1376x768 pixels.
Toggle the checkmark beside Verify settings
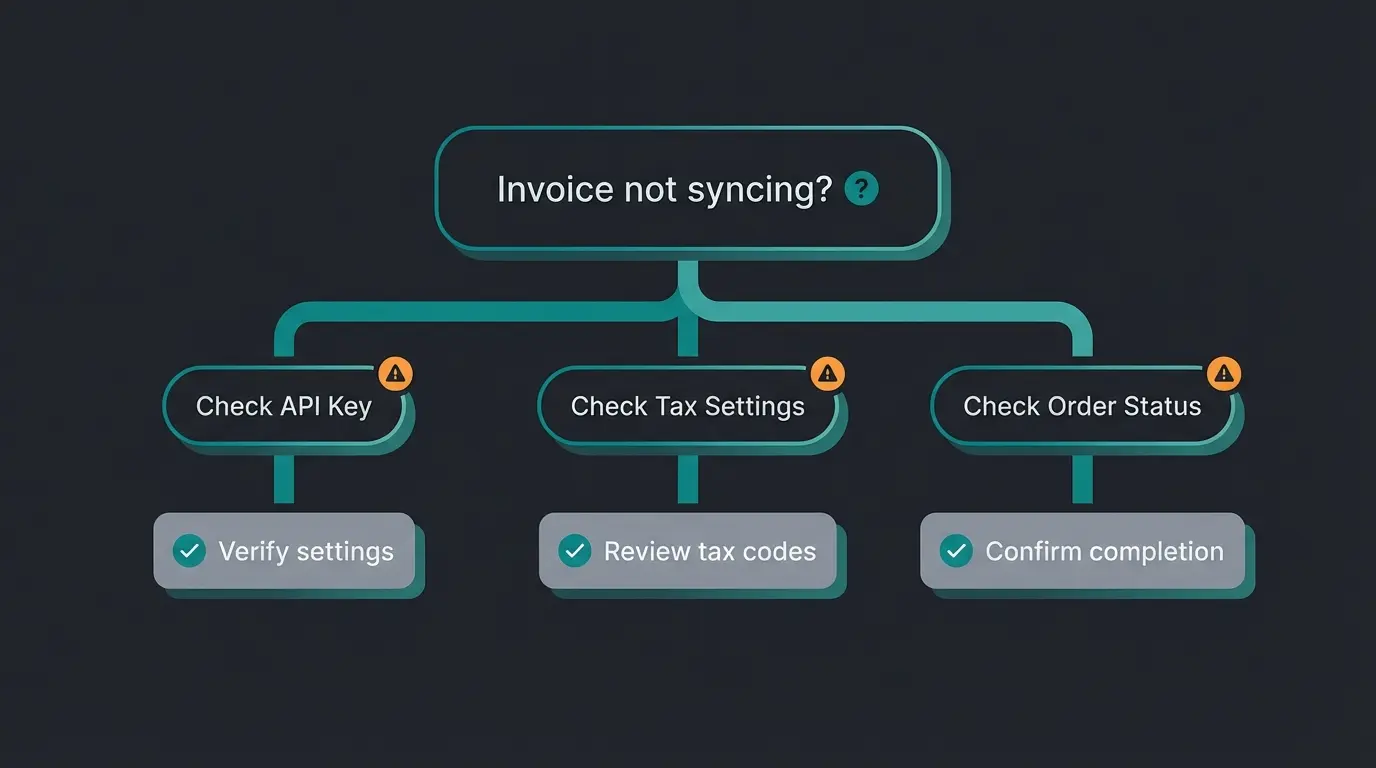[188, 551]
